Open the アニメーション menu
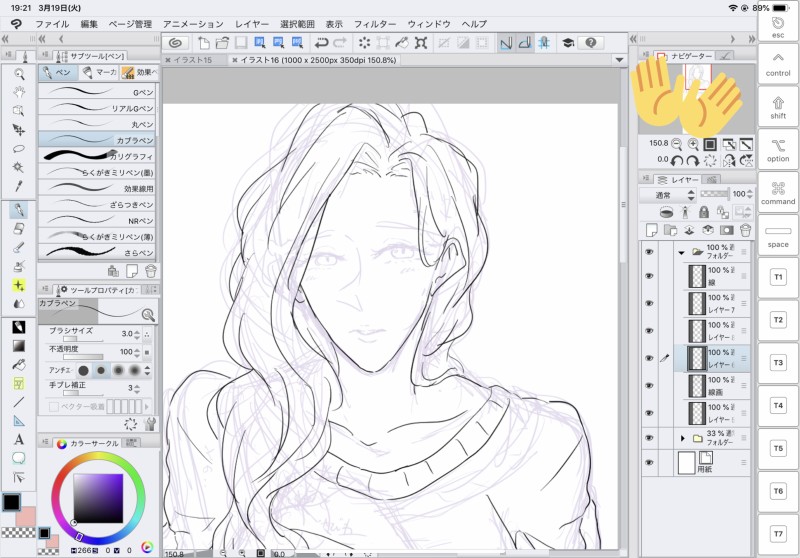Viewport: 800px width, 558px height. (193, 24)
